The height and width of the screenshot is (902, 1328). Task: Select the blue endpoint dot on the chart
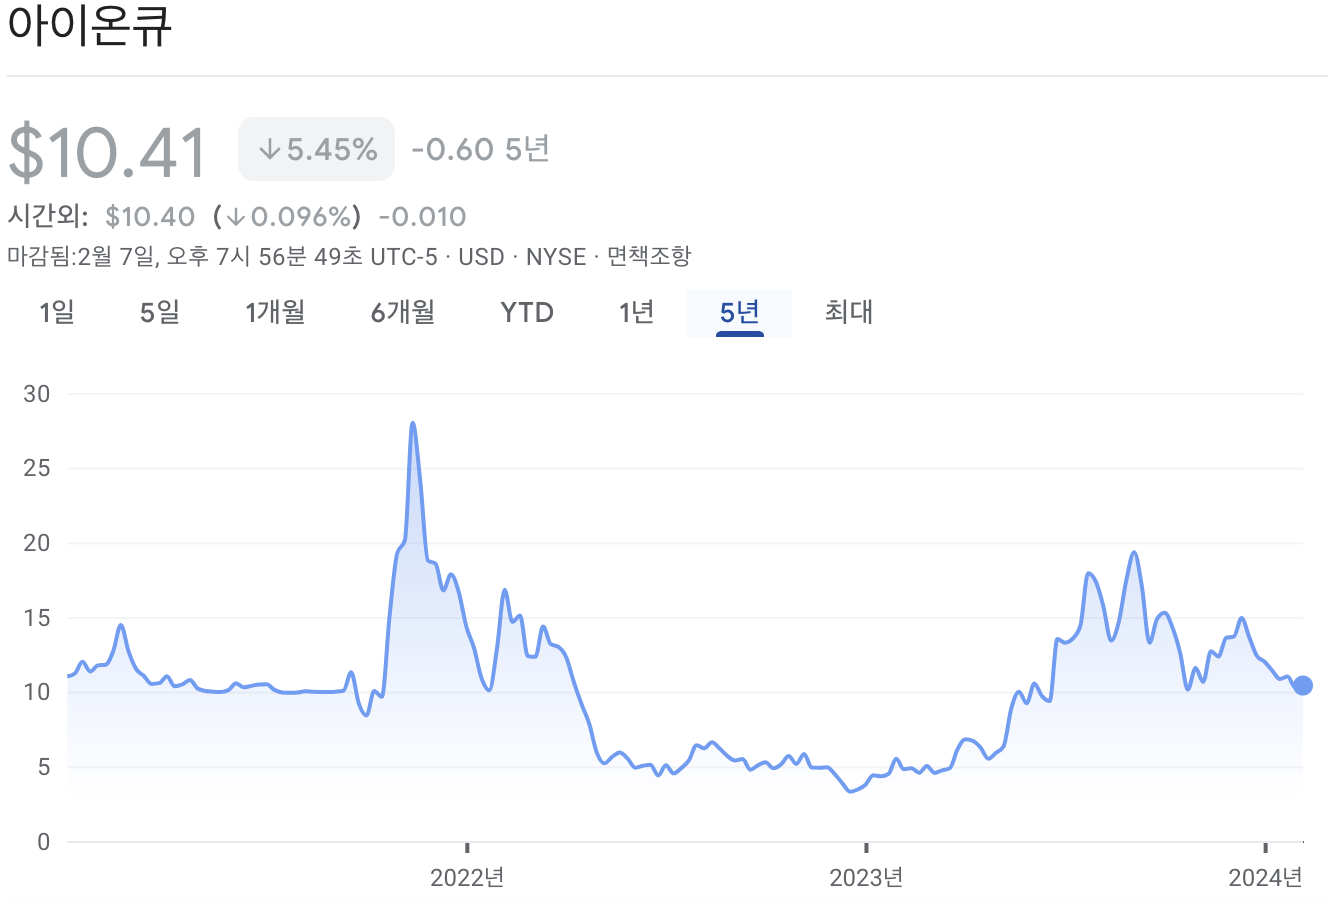pyautogui.click(x=1302, y=685)
